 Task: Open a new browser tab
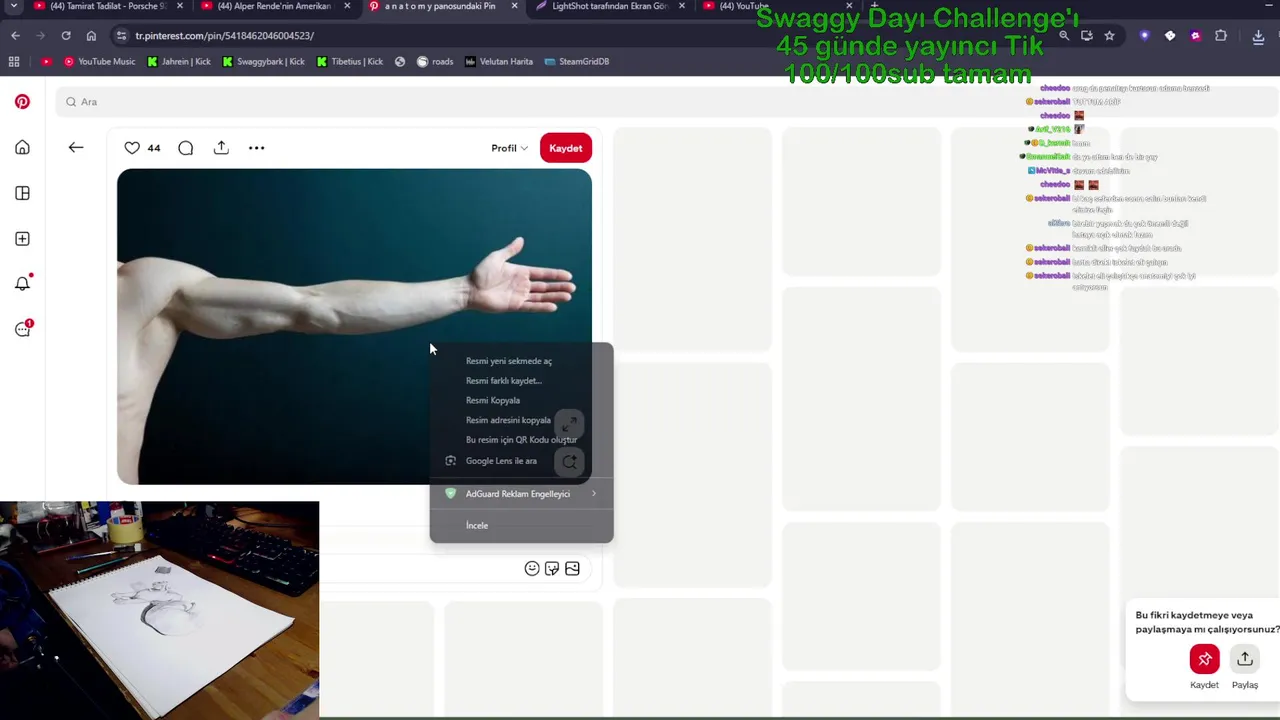click(875, 6)
